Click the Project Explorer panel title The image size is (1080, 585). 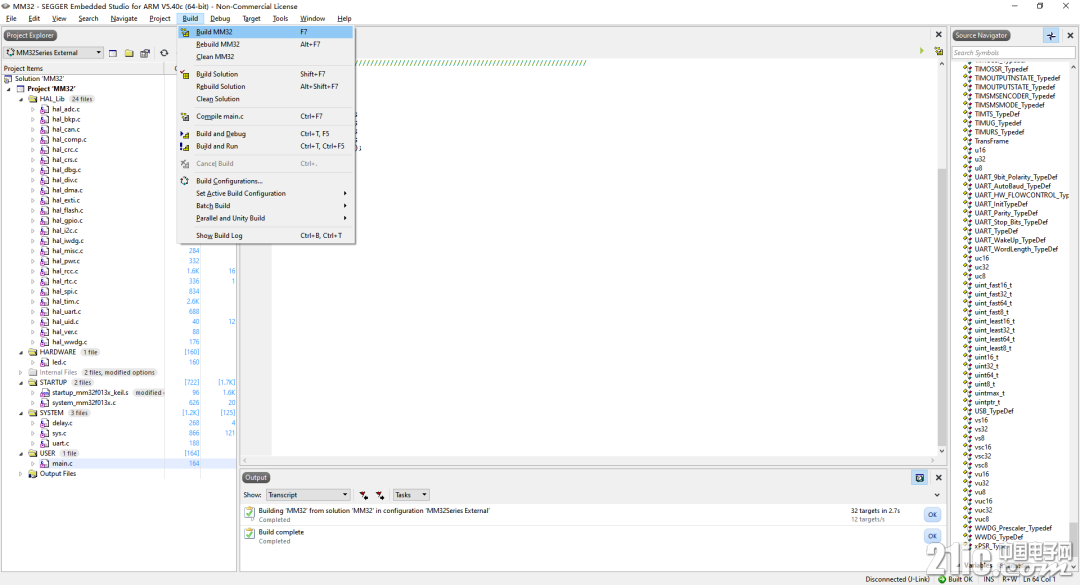pos(30,36)
